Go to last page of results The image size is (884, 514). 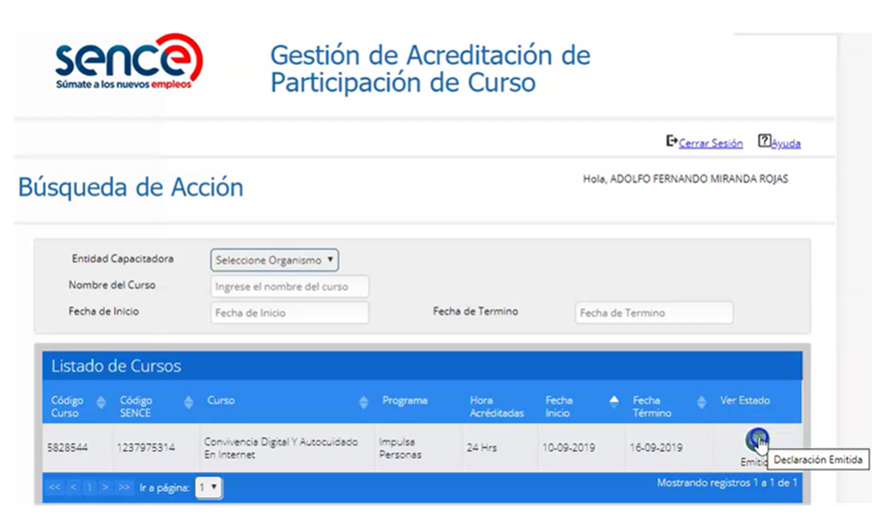124,487
